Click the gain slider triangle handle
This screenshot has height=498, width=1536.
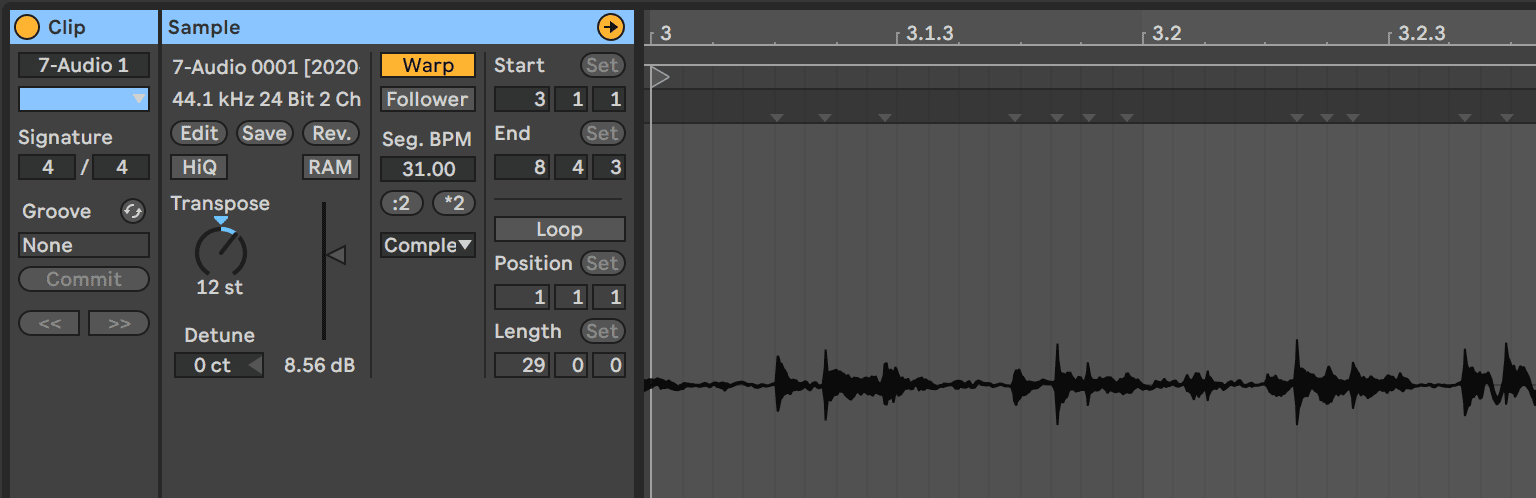[x=336, y=256]
